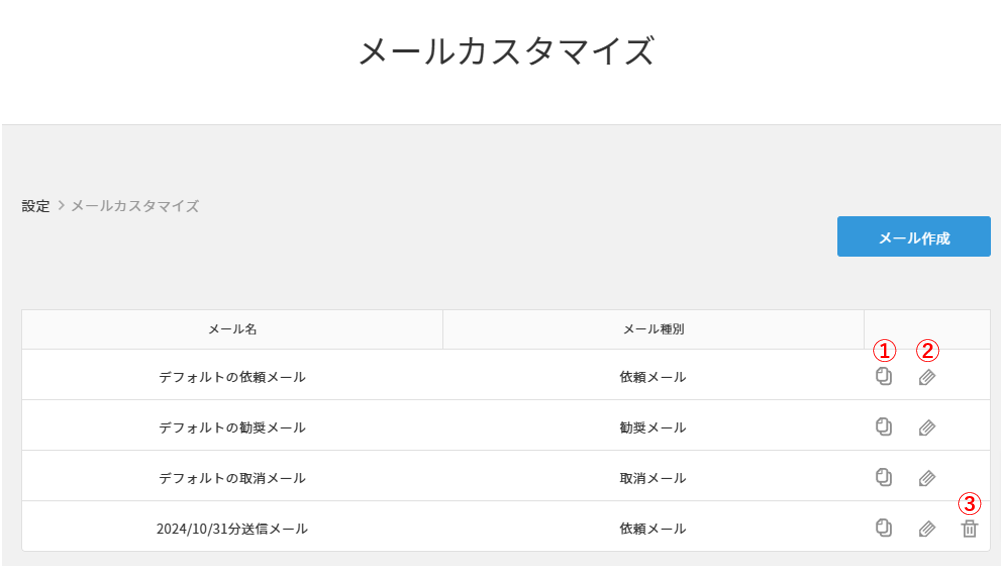
Task: Click the メール名 column header
Action: (x=232, y=329)
